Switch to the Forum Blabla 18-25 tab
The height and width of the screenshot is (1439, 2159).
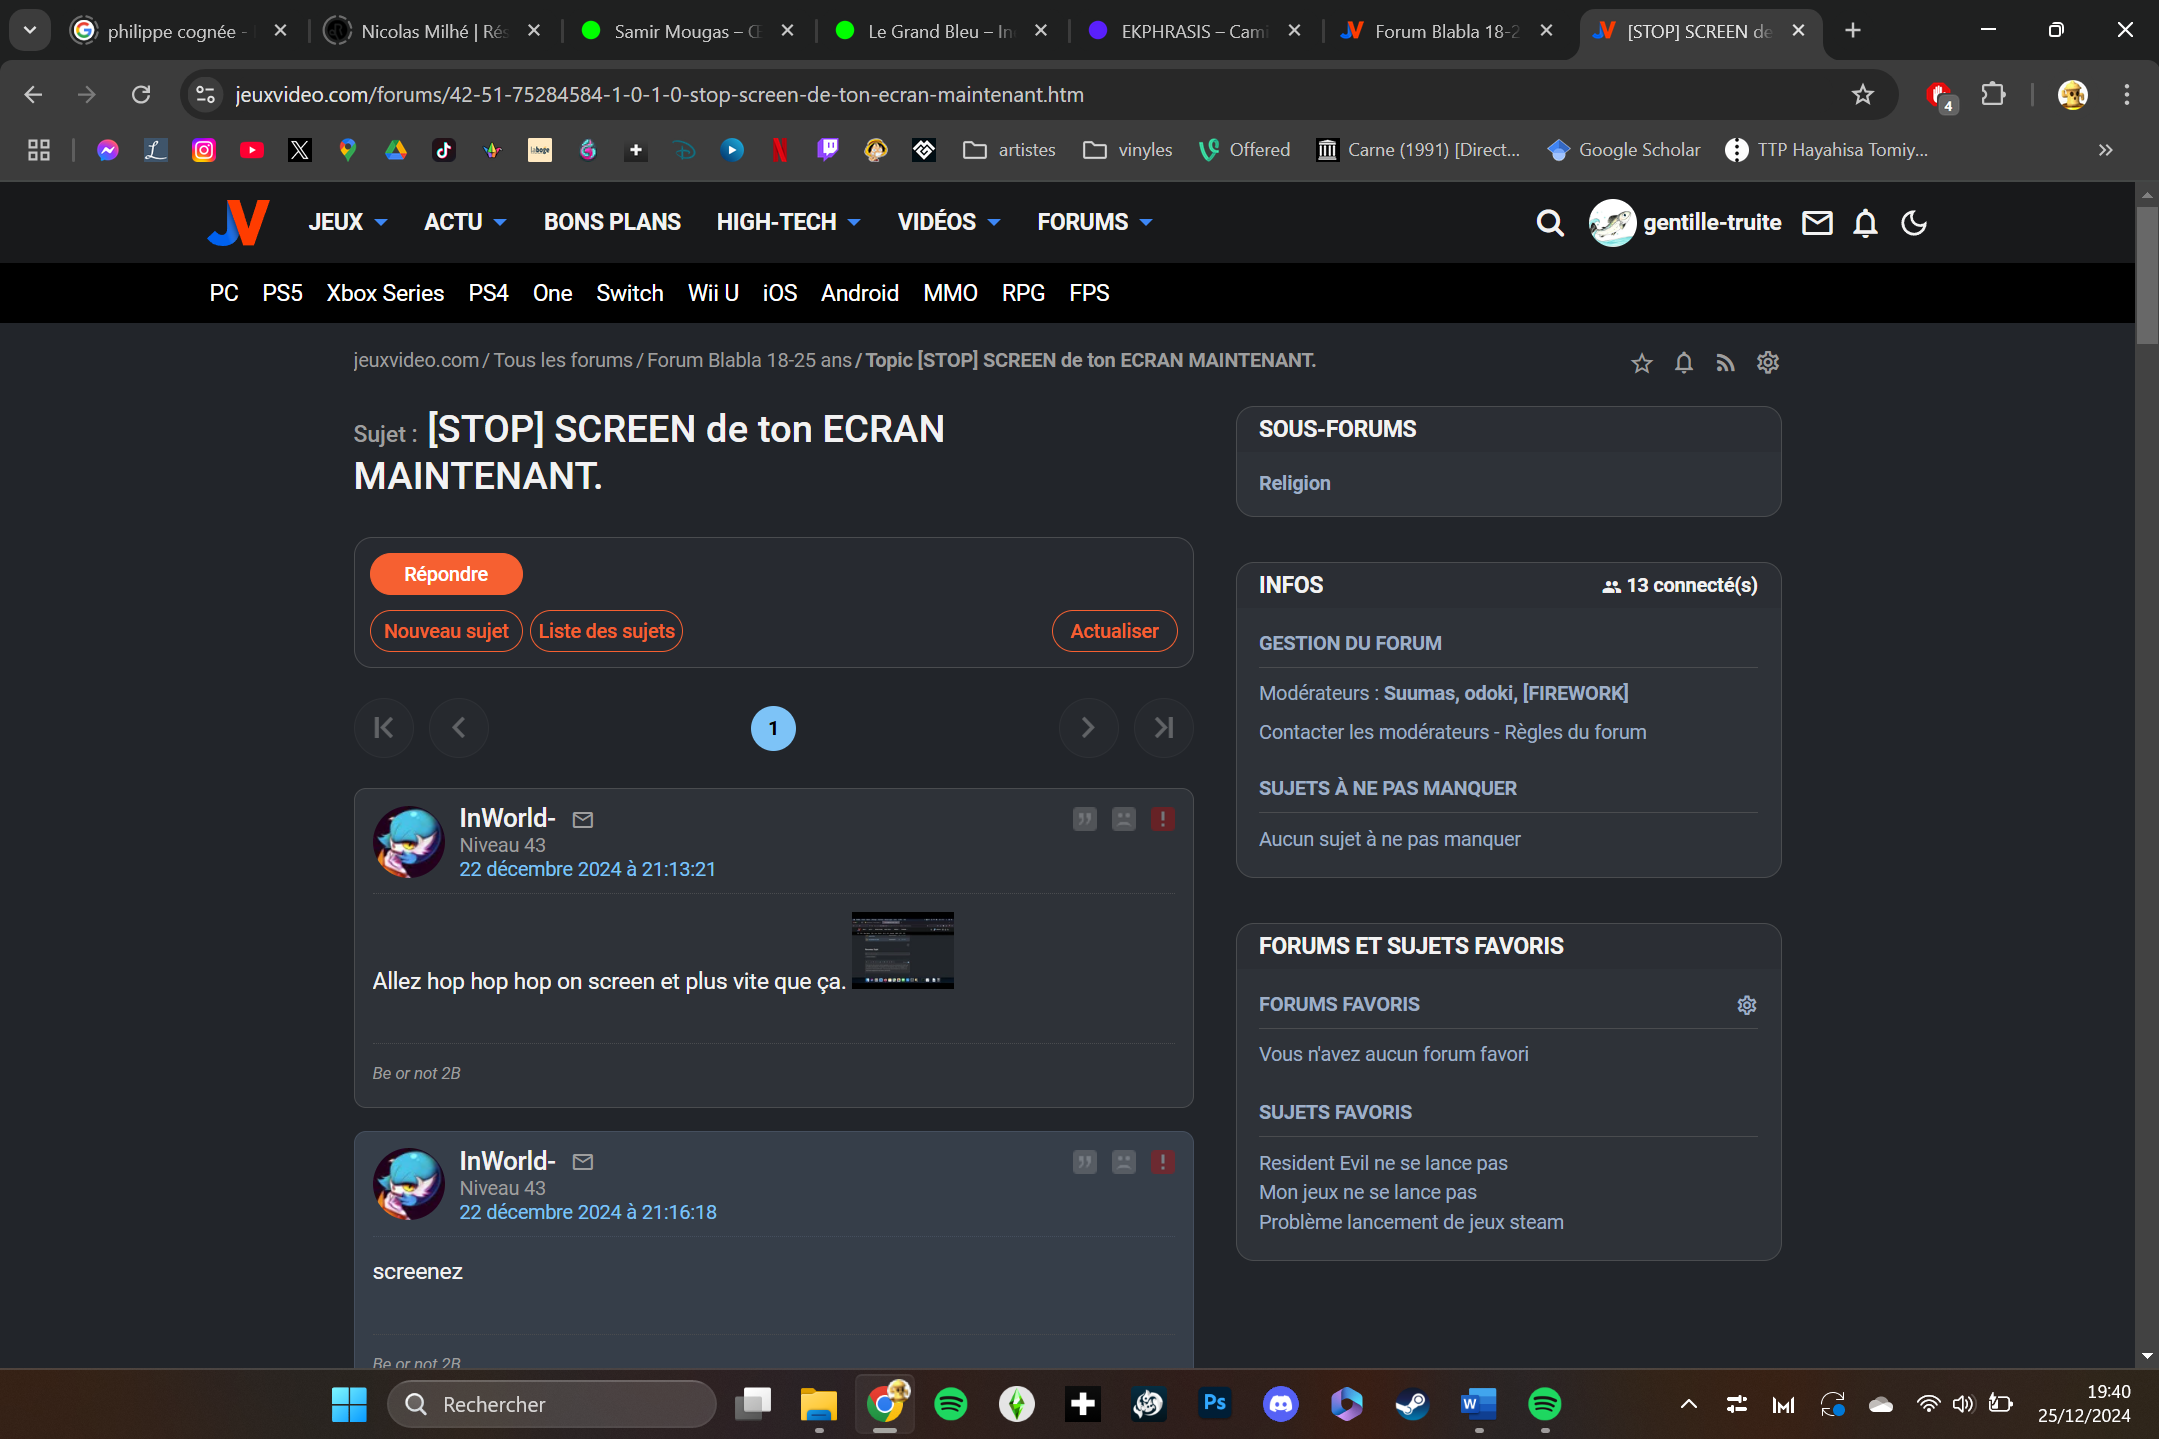click(1444, 31)
